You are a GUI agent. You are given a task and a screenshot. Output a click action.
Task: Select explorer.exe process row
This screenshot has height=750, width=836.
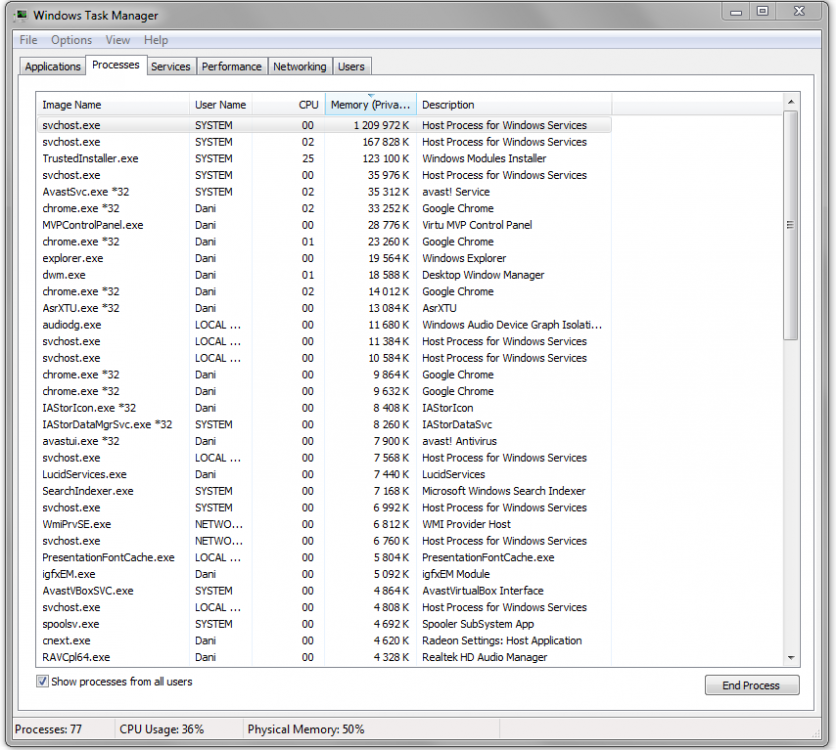pyautogui.click(x=324, y=258)
